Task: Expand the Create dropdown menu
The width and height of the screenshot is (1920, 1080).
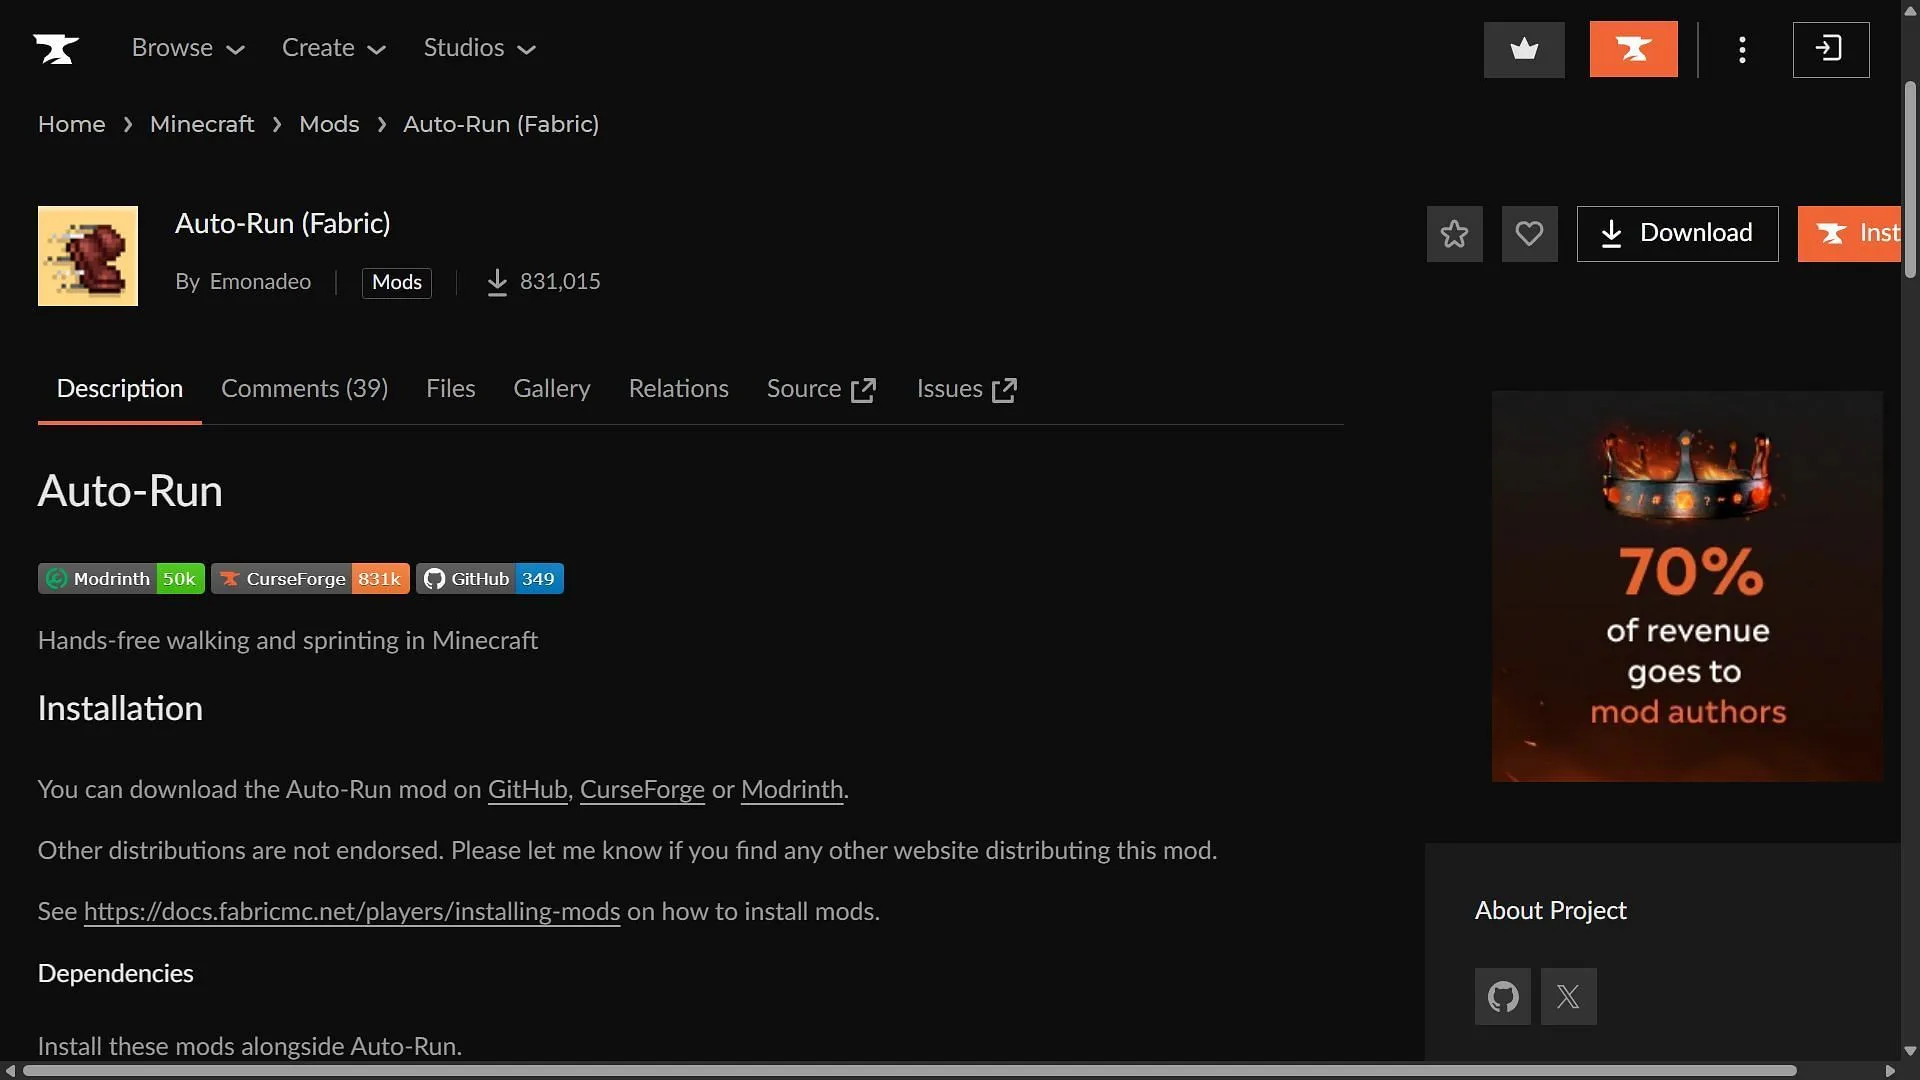Action: point(334,48)
